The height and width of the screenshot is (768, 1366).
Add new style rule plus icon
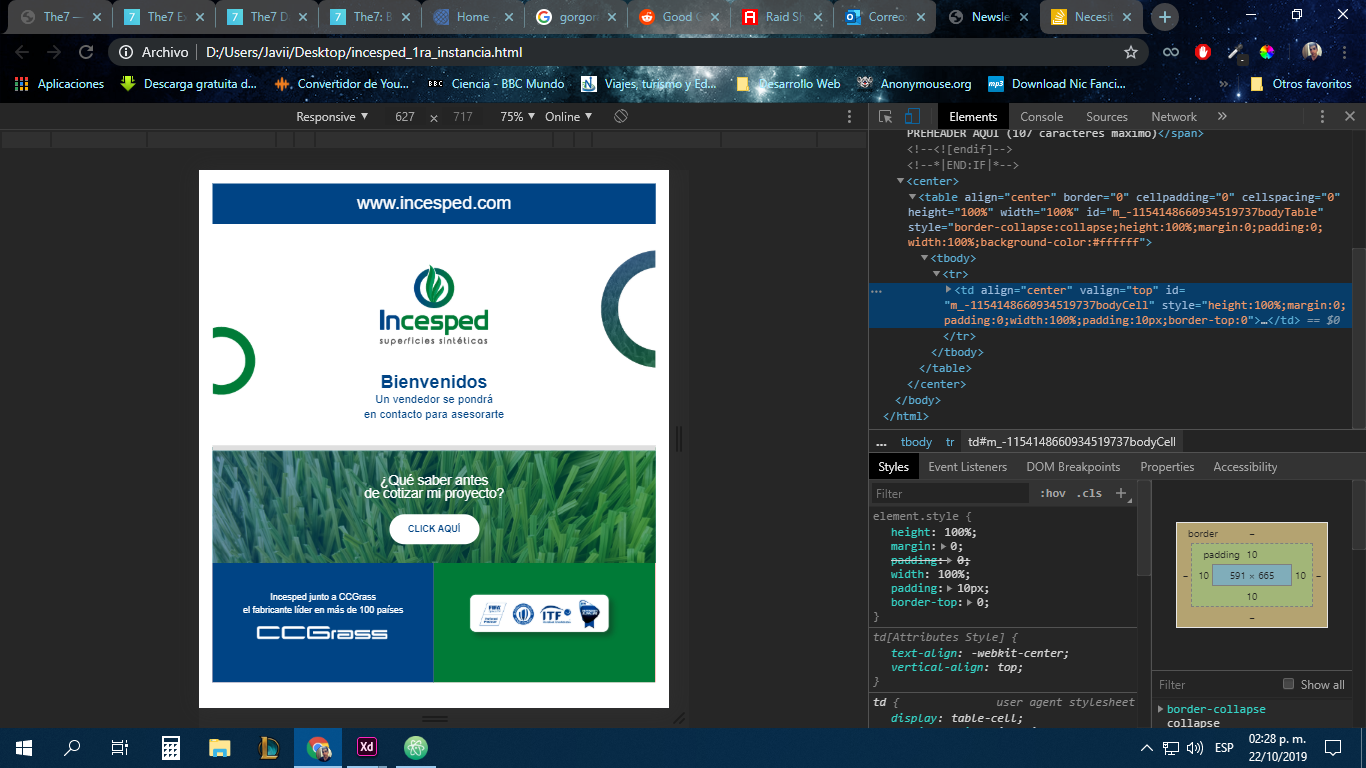[x=1122, y=493]
